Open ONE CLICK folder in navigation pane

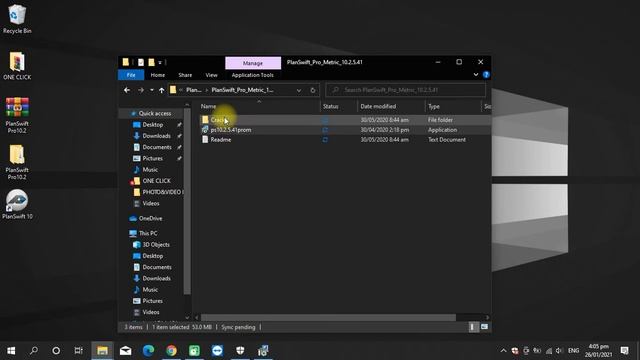coord(156,181)
